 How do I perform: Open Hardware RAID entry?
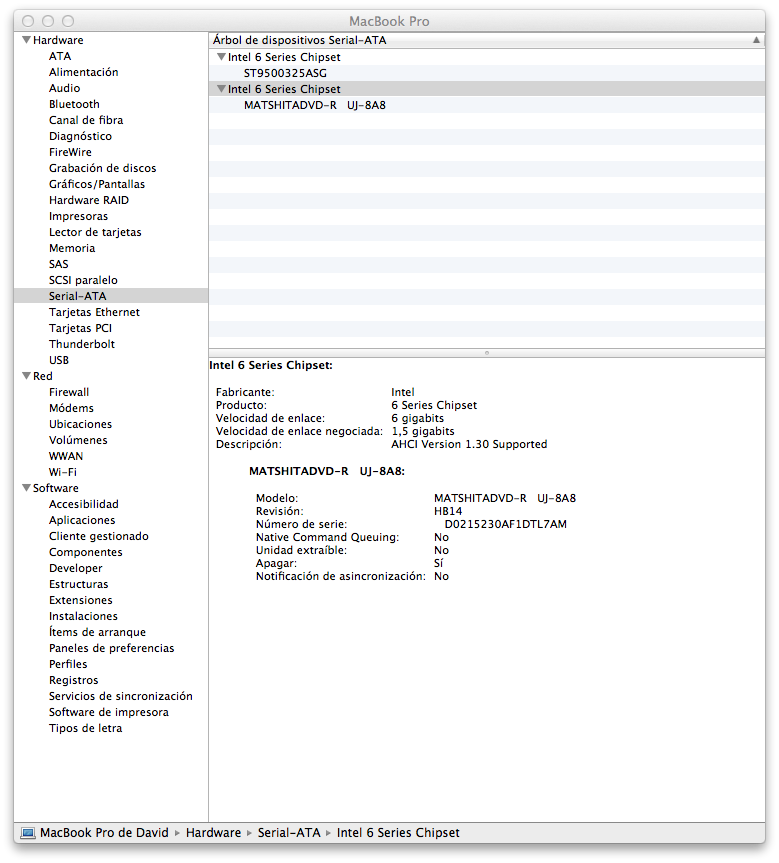tap(89, 200)
